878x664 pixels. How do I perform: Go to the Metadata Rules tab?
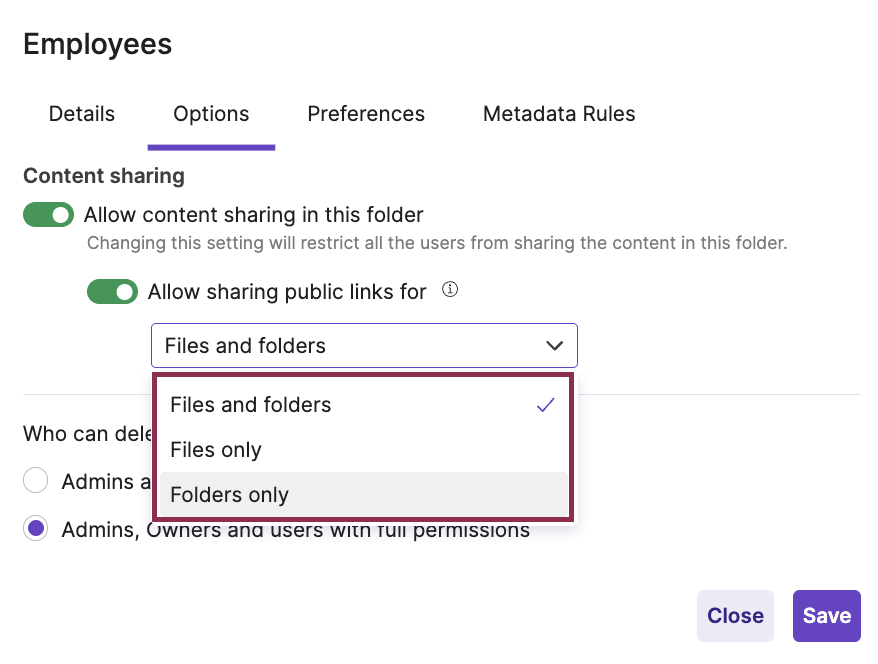tap(559, 114)
